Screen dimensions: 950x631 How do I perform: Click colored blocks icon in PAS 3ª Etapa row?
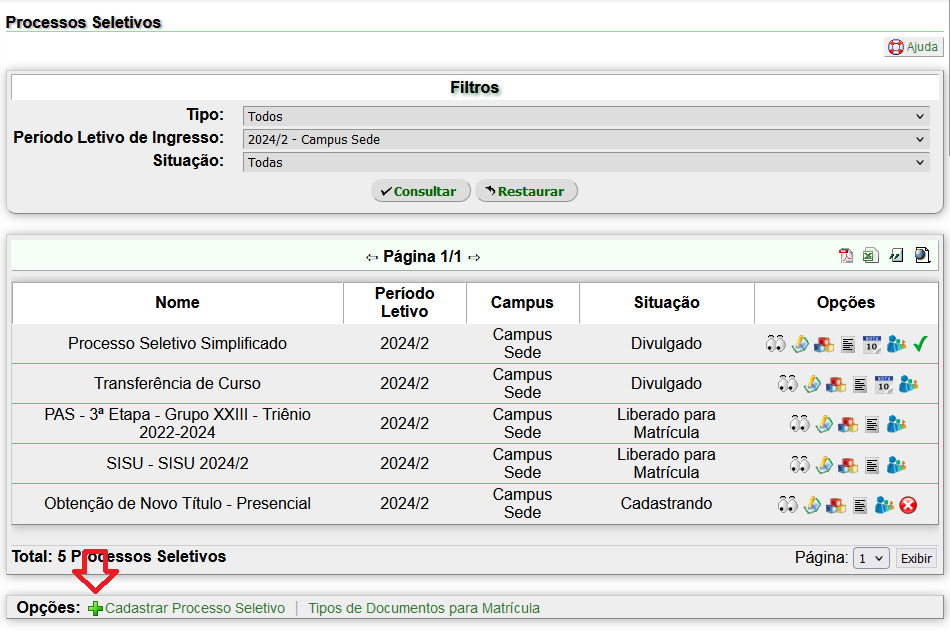pyautogui.click(x=848, y=424)
